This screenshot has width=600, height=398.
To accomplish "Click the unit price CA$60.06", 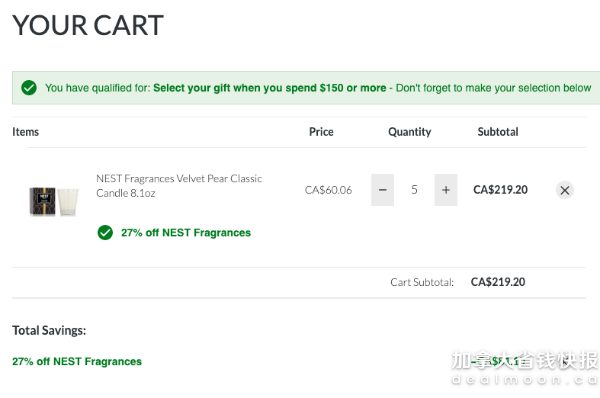I will pos(328,190).
